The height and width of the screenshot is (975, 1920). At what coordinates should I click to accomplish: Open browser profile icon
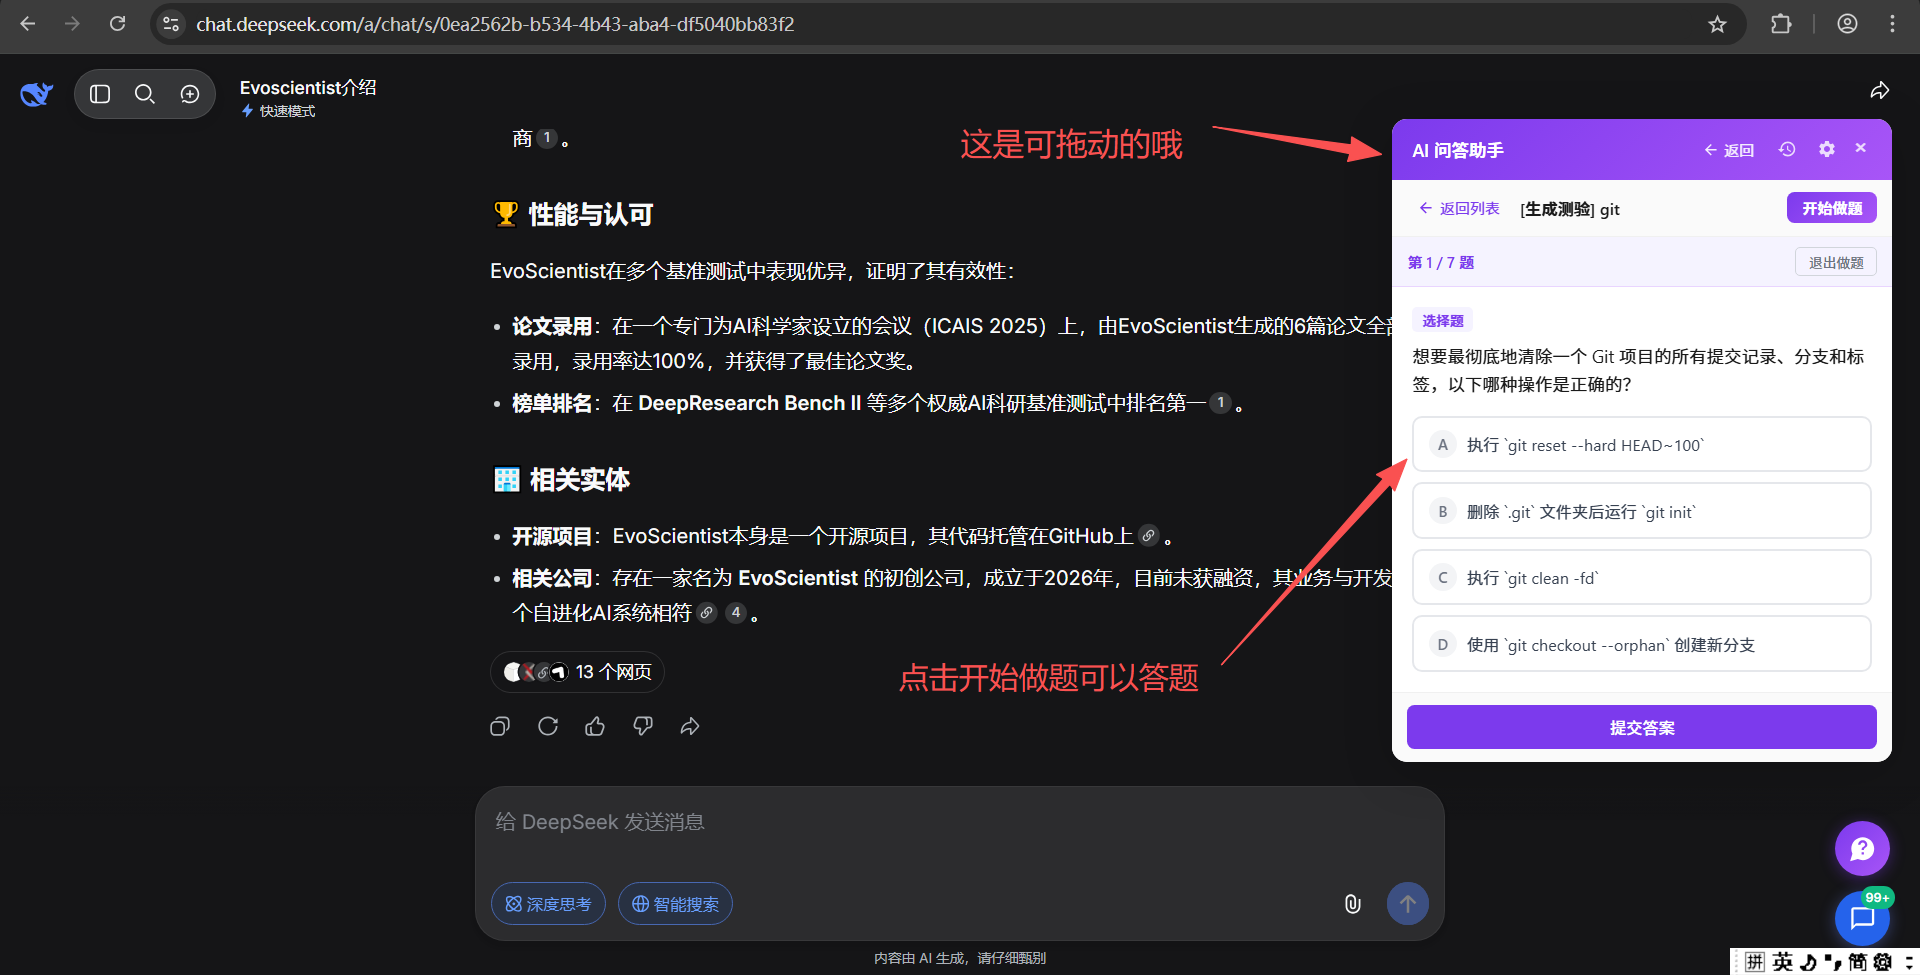[1847, 24]
